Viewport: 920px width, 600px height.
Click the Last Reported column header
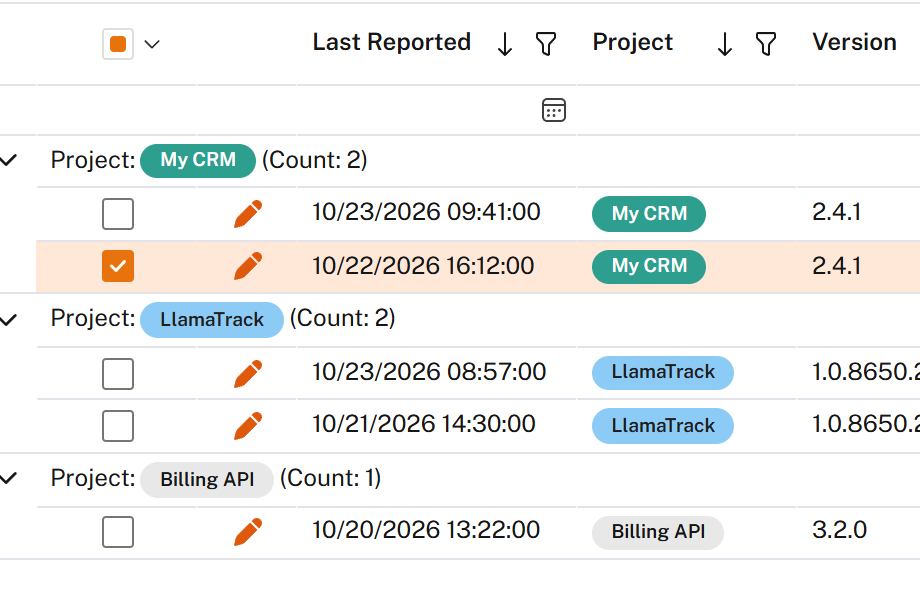tap(391, 42)
